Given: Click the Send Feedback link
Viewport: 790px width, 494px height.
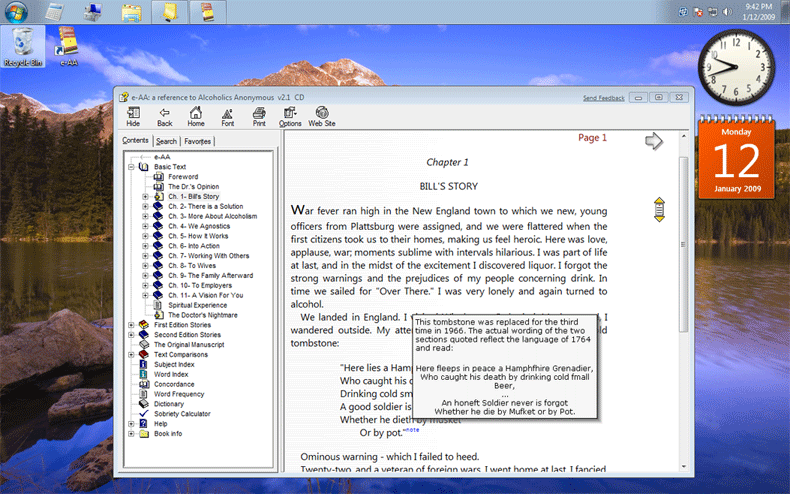Looking at the screenshot, I should [603, 98].
